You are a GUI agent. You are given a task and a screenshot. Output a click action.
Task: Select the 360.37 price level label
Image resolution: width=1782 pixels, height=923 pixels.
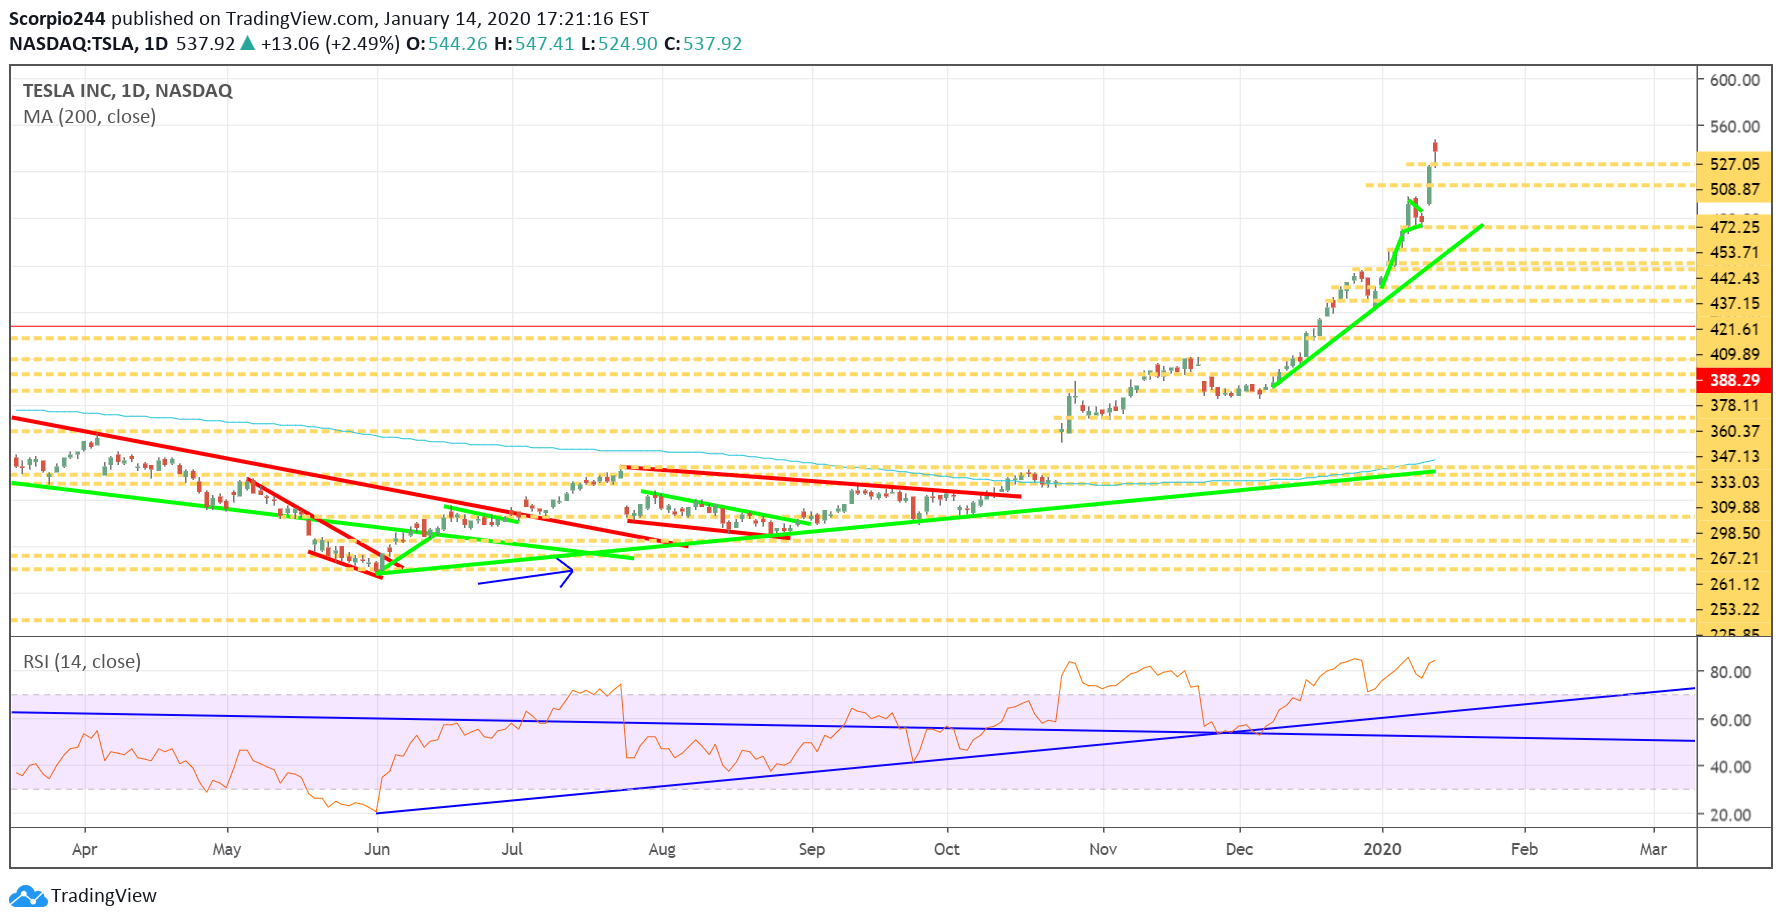pos(1734,431)
